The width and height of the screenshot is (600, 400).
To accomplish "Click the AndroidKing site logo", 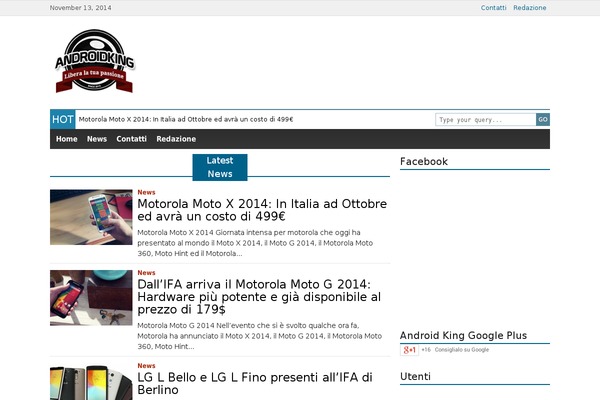I will coord(95,61).
